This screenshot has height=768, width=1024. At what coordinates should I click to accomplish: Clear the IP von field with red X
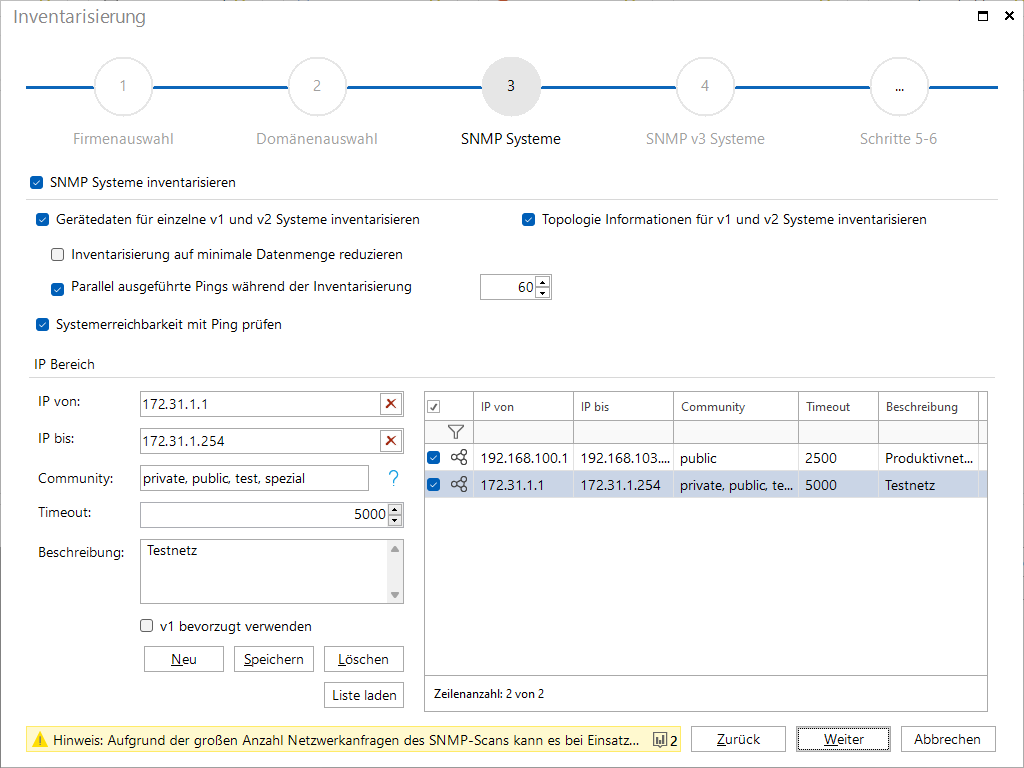point(391,404)
